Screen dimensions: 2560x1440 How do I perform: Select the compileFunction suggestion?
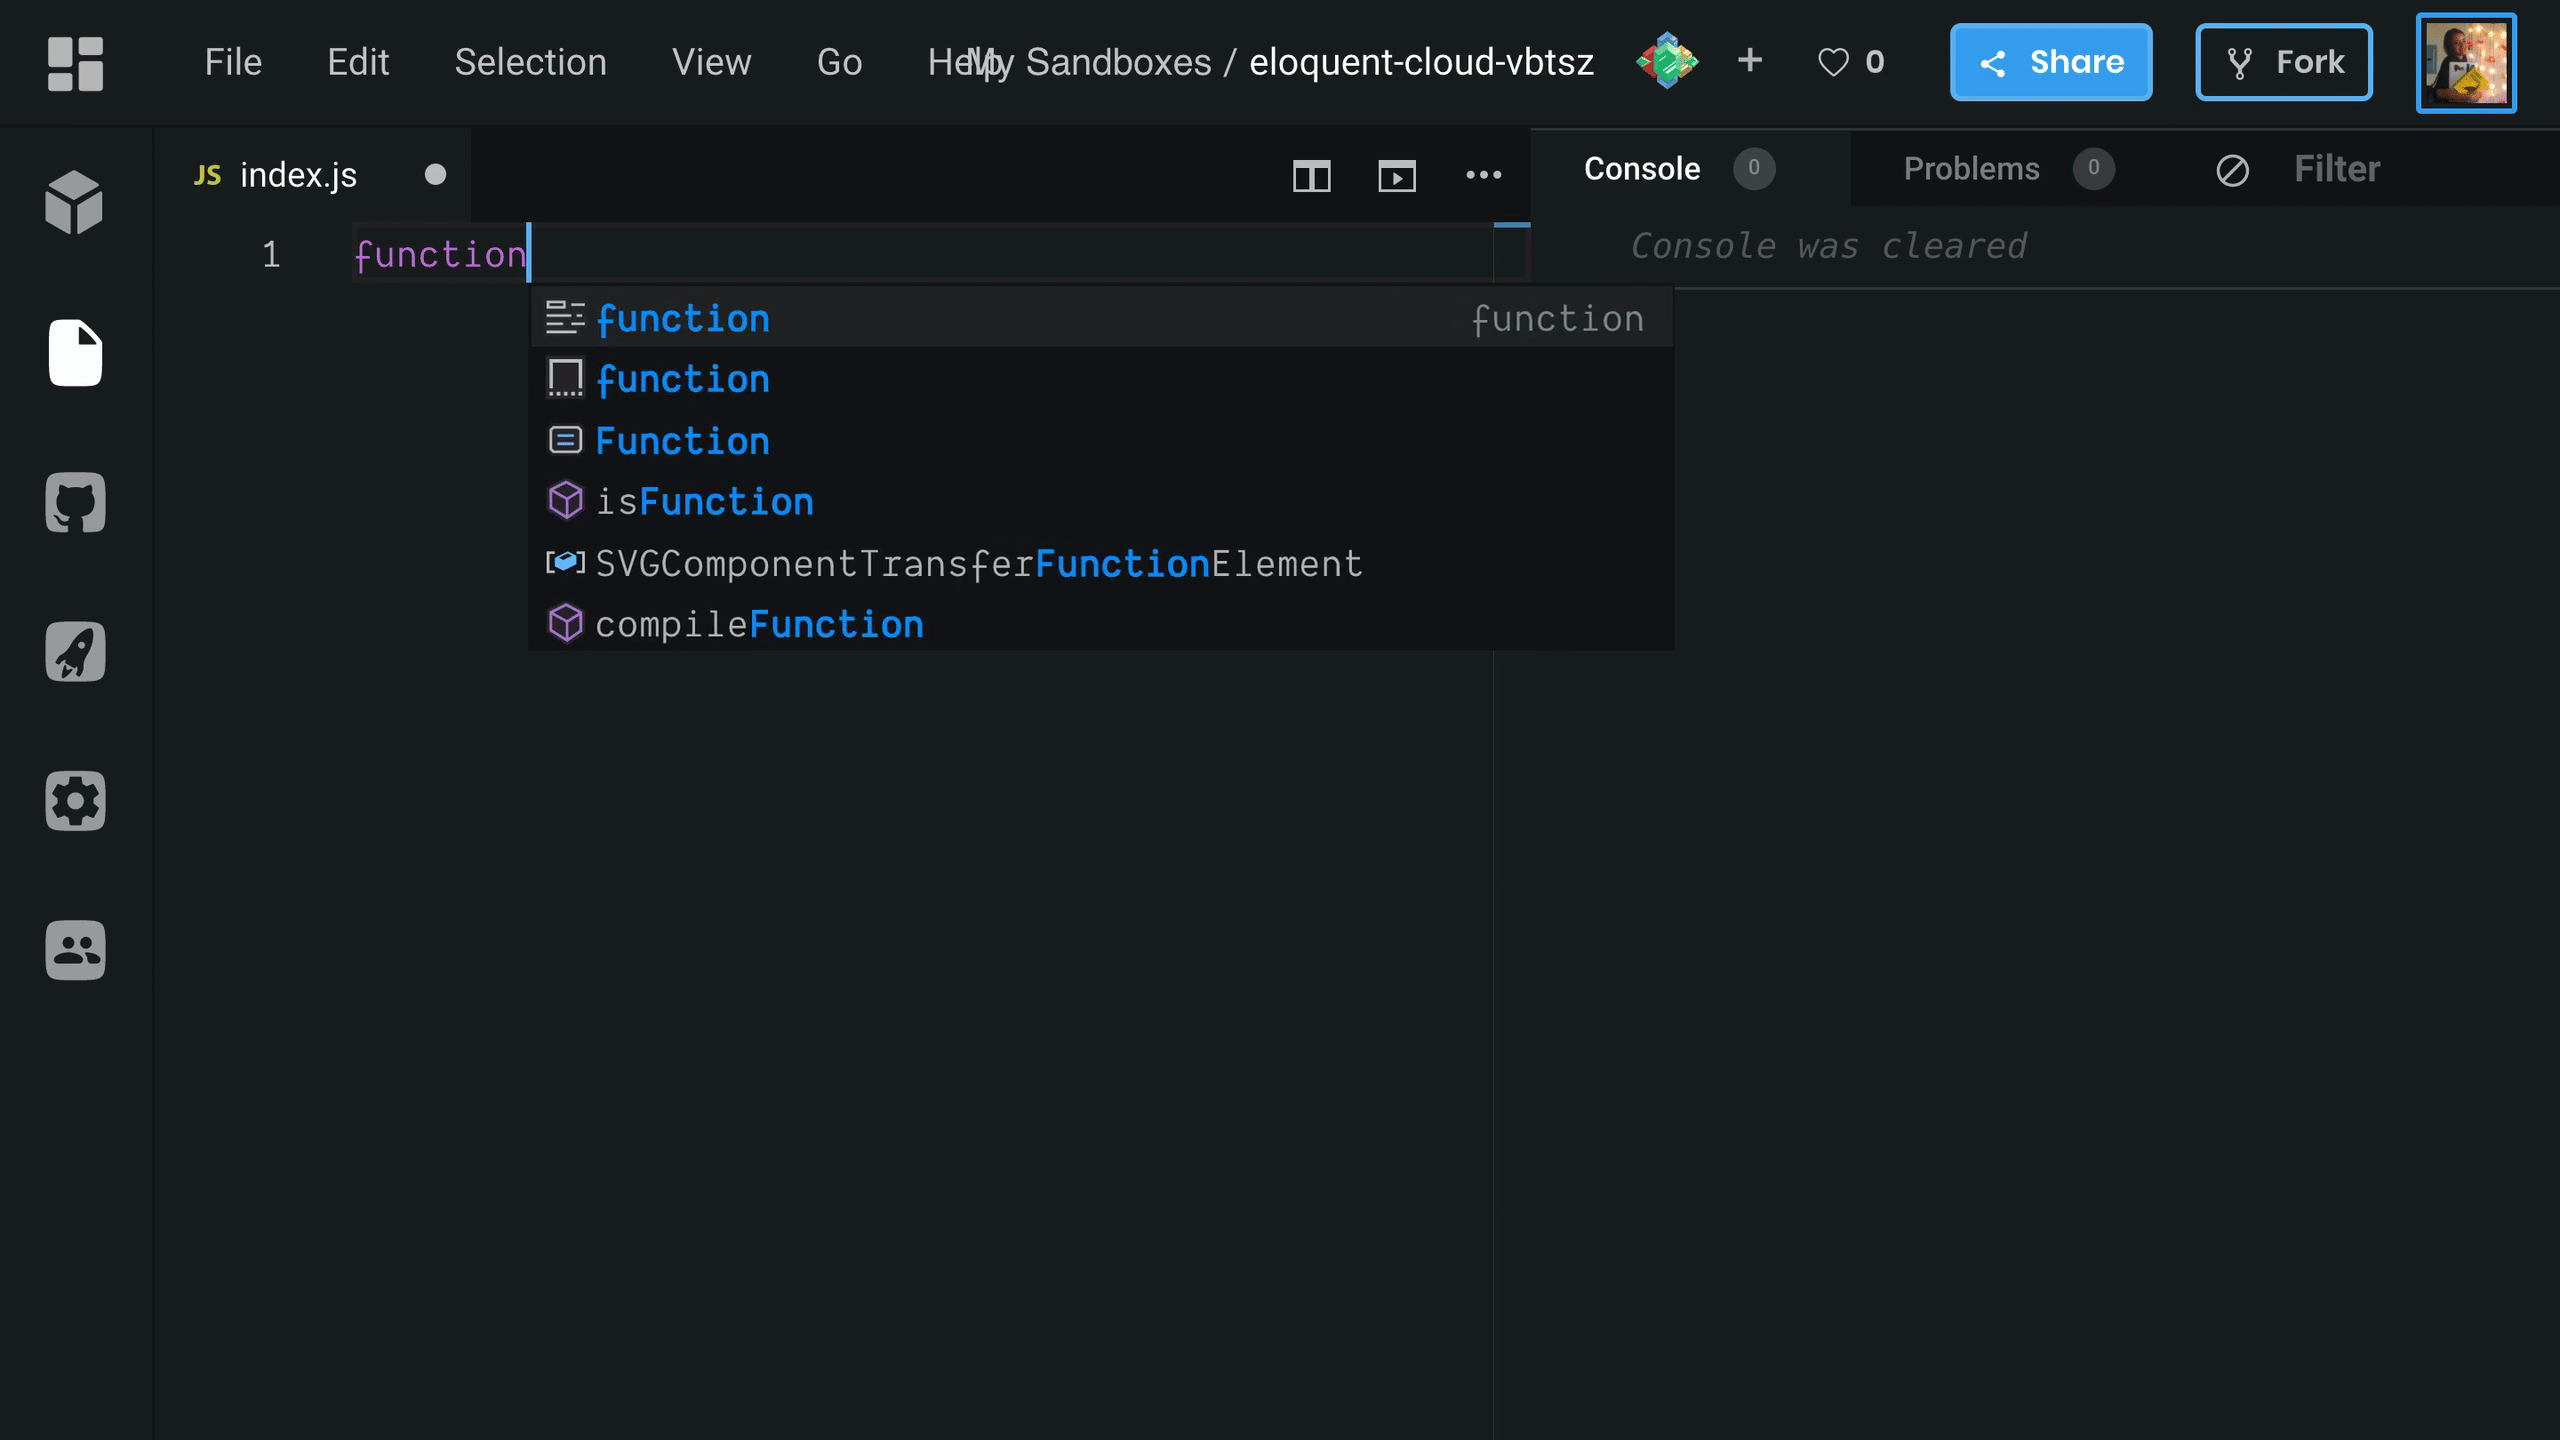coord(1101,624)
